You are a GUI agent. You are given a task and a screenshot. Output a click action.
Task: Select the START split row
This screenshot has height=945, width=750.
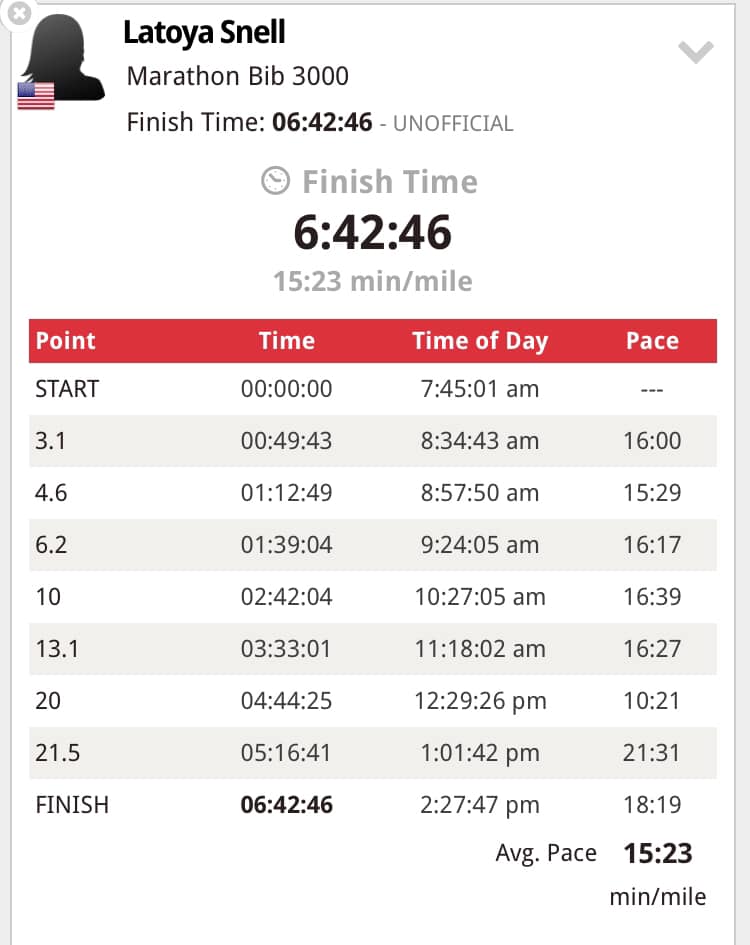tap(373, 389)
